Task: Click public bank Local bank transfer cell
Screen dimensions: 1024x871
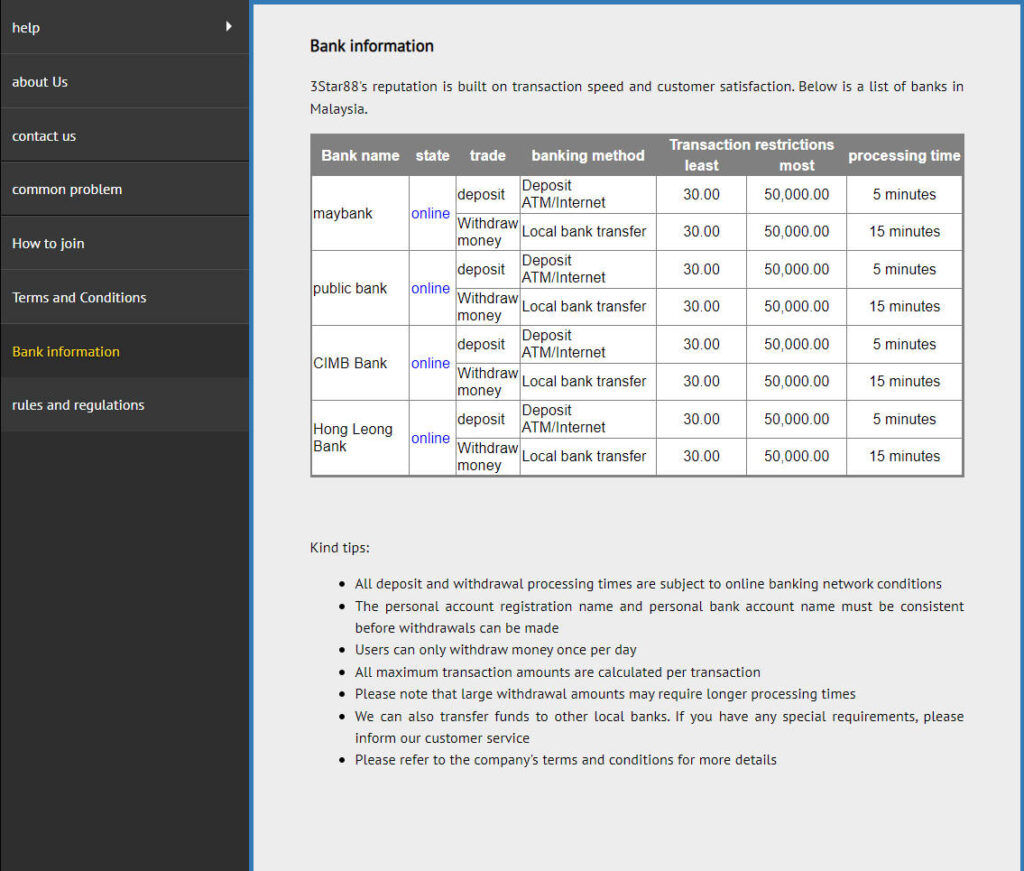Action: coord(588,307)
